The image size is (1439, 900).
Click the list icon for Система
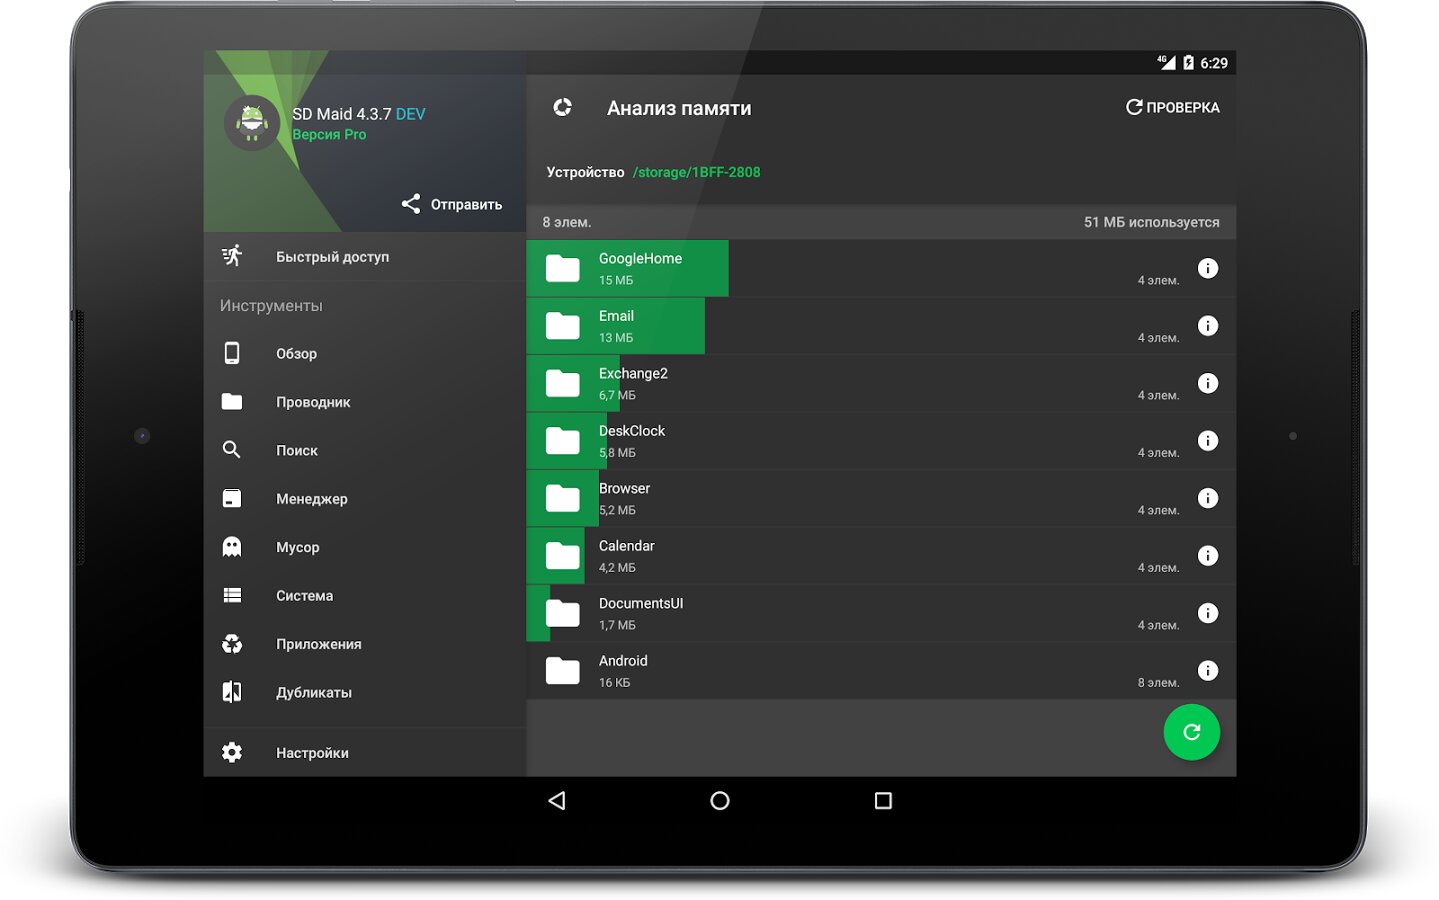point(232,595)
